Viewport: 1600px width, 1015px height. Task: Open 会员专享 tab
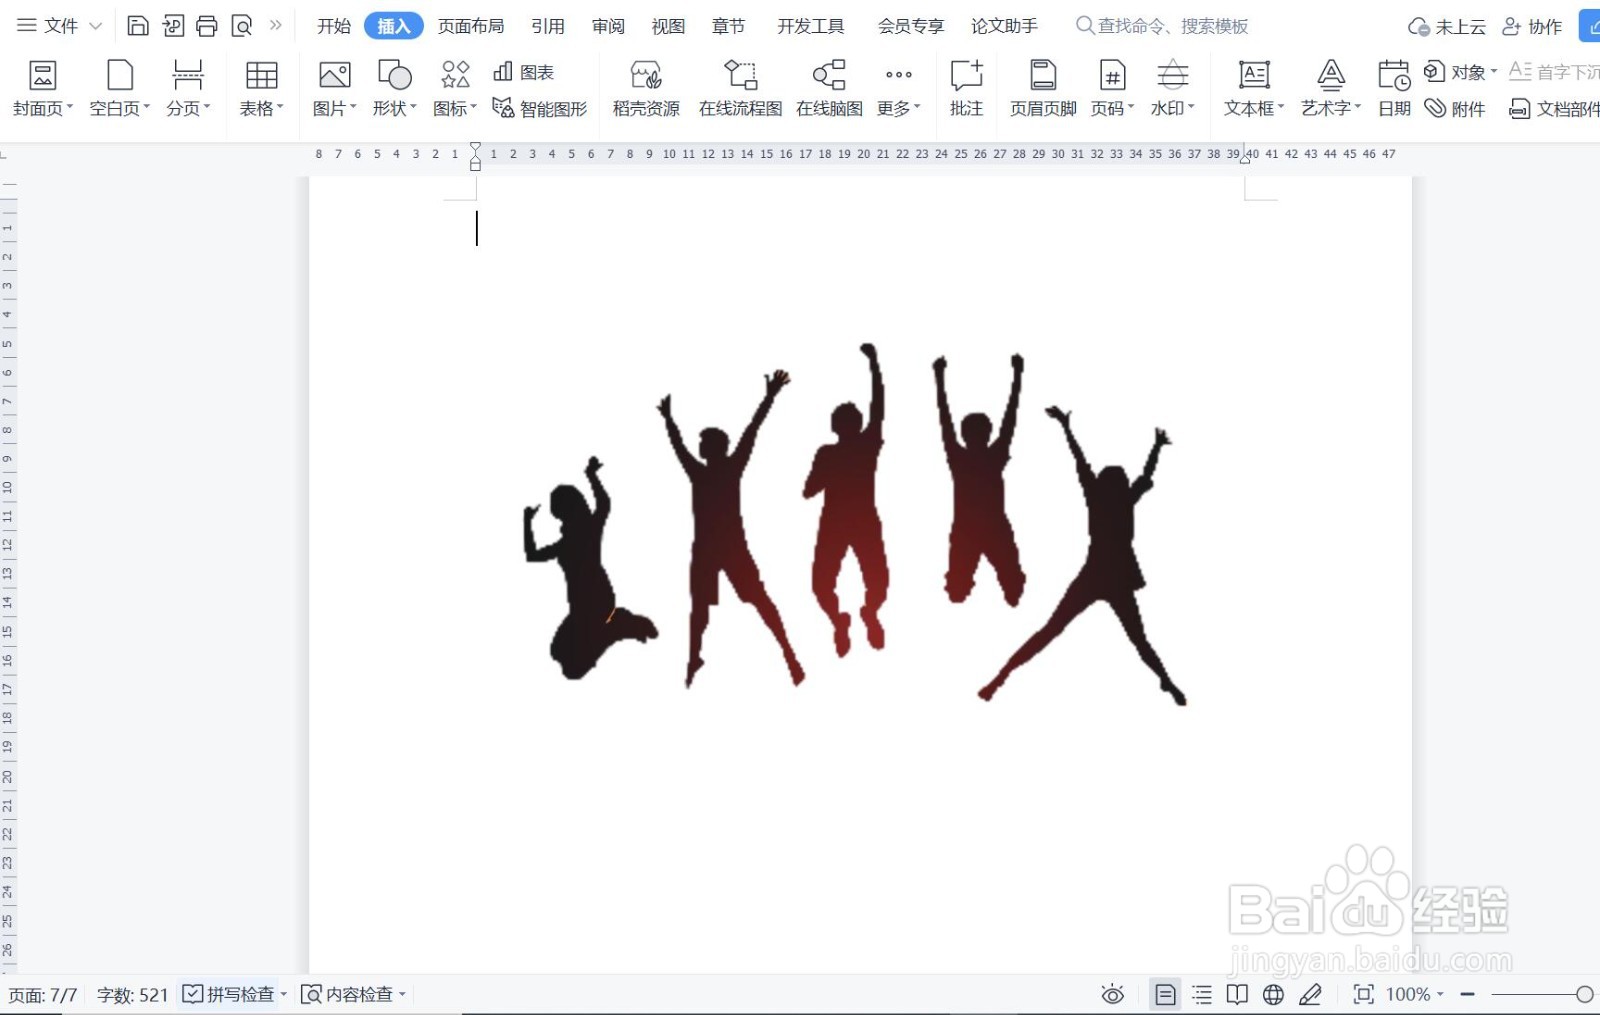911,26
